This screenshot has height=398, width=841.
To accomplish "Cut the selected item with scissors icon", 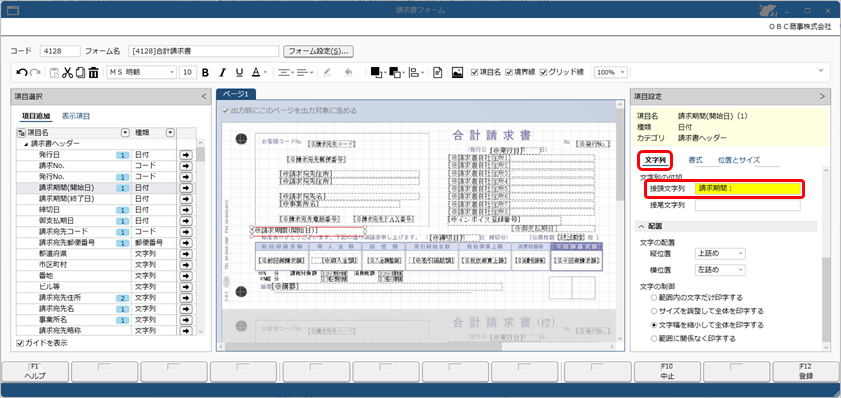I will [x=67, y=72].
